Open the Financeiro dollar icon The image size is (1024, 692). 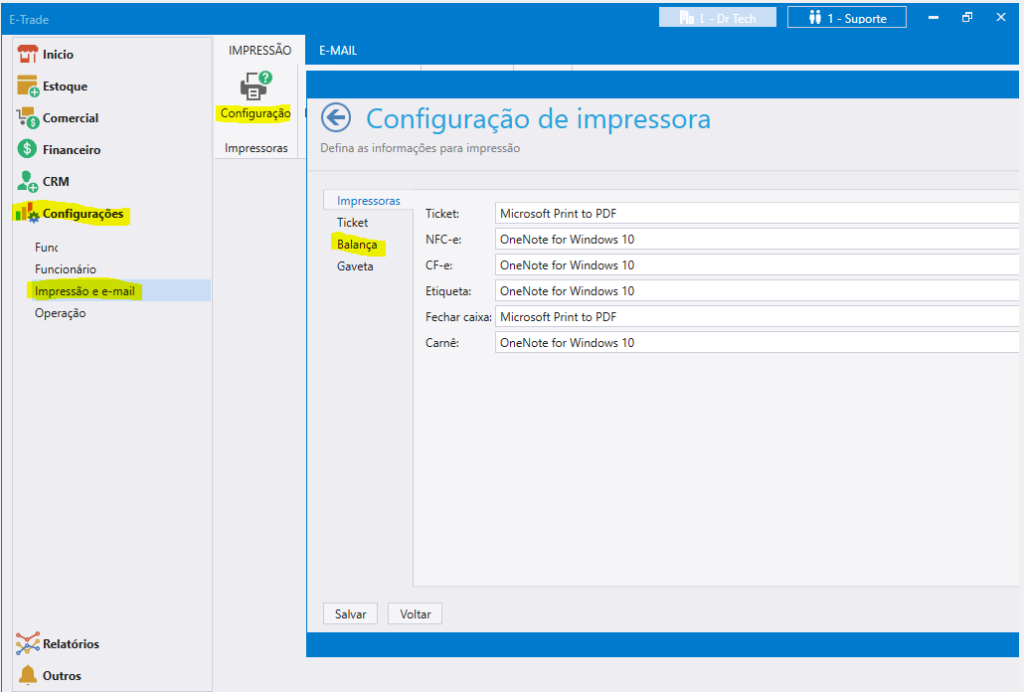point(28,150)
